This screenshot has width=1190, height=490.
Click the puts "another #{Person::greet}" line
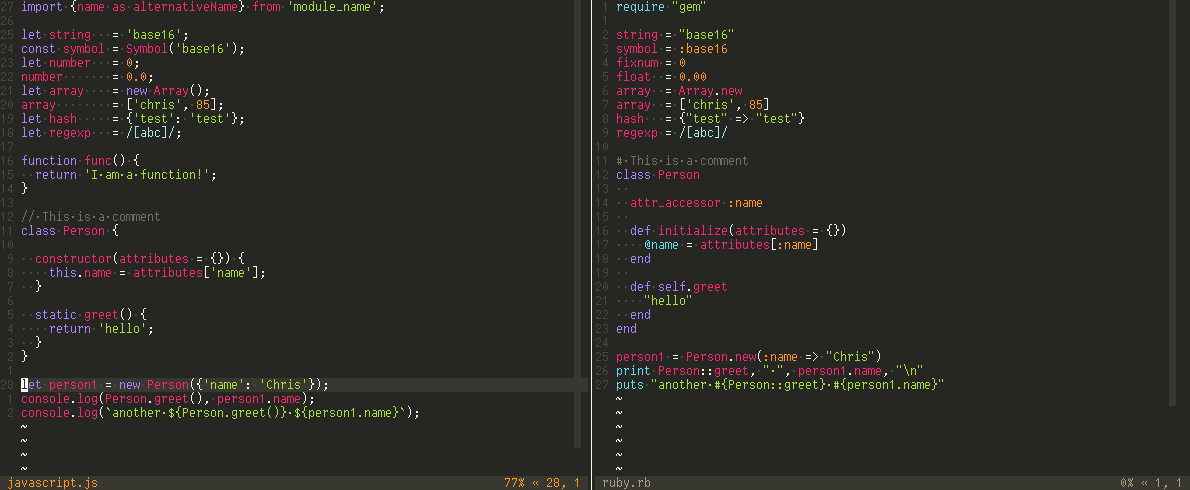[779, 385]
